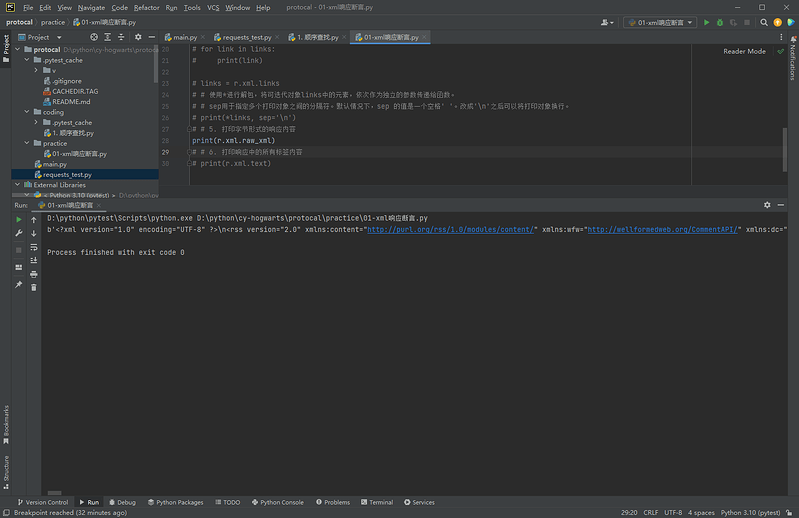Open Project panel gear settings
Screen dimensions: 799x518
138,37
